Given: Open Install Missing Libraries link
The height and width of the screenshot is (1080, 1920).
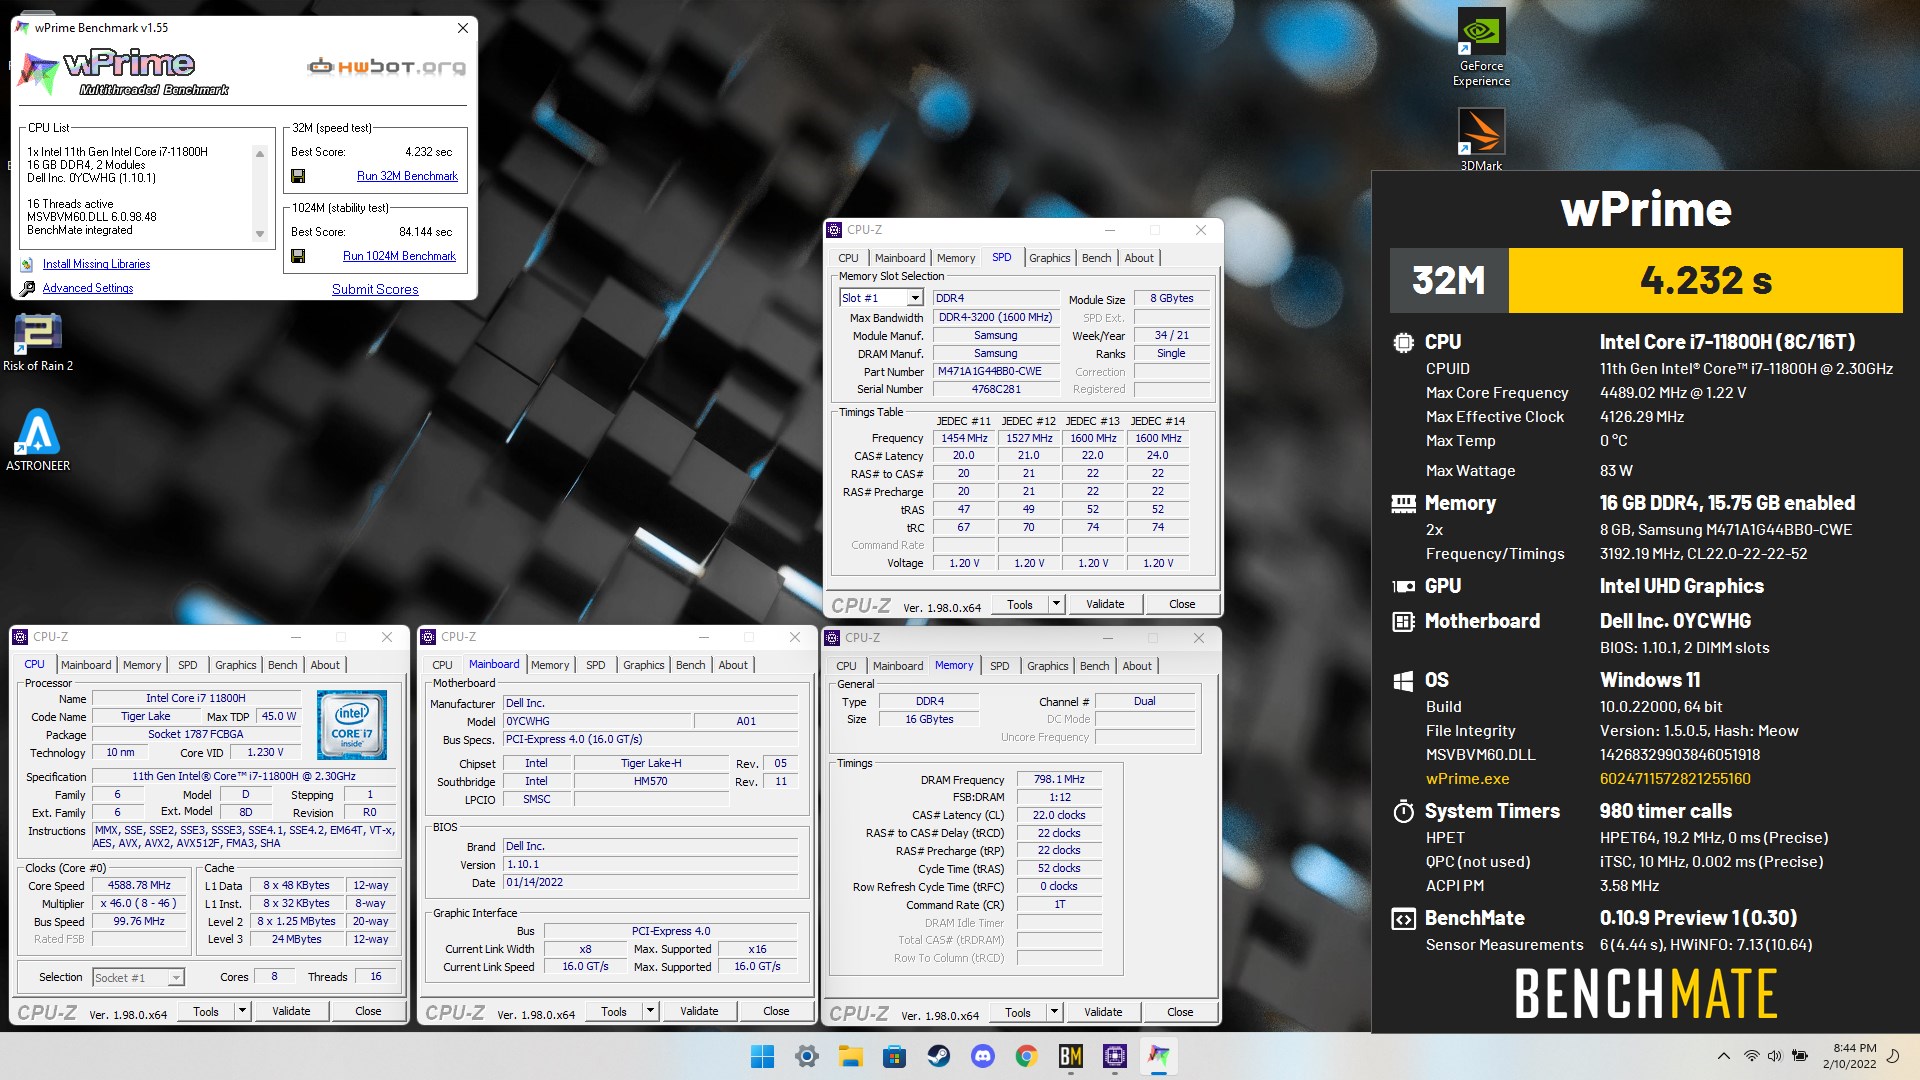Looking at the screenshot, I should [96, 265].
